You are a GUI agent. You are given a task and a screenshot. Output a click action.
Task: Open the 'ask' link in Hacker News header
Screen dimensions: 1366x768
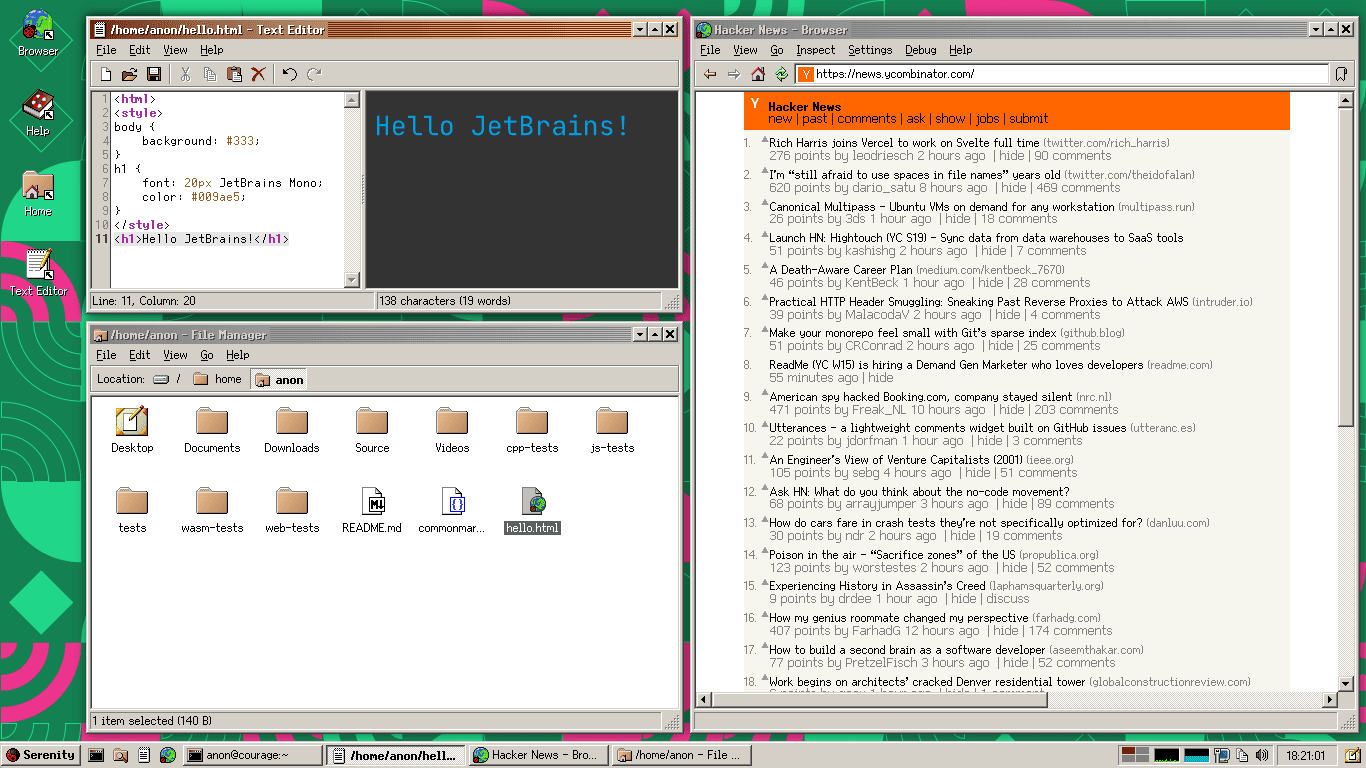pos(916,119)
